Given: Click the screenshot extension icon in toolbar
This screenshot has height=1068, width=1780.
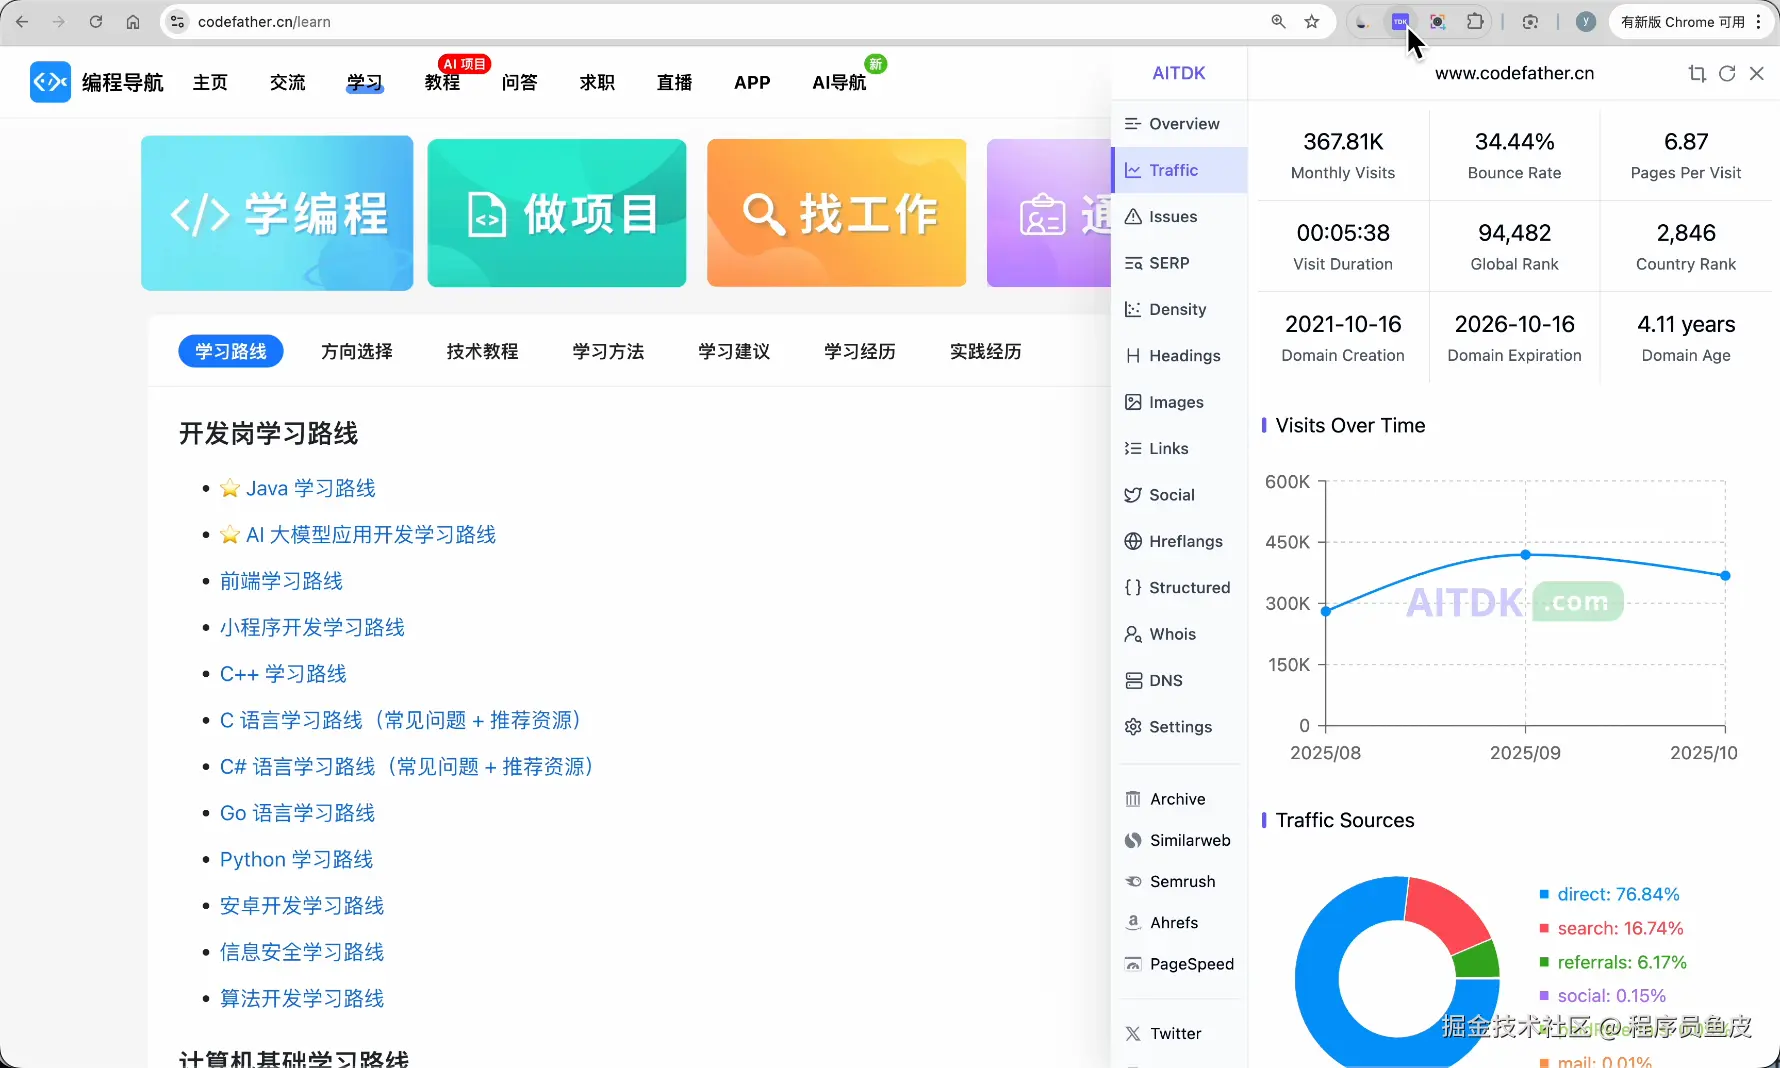Looking at the screenshot, I should (x=1437, y=21).
